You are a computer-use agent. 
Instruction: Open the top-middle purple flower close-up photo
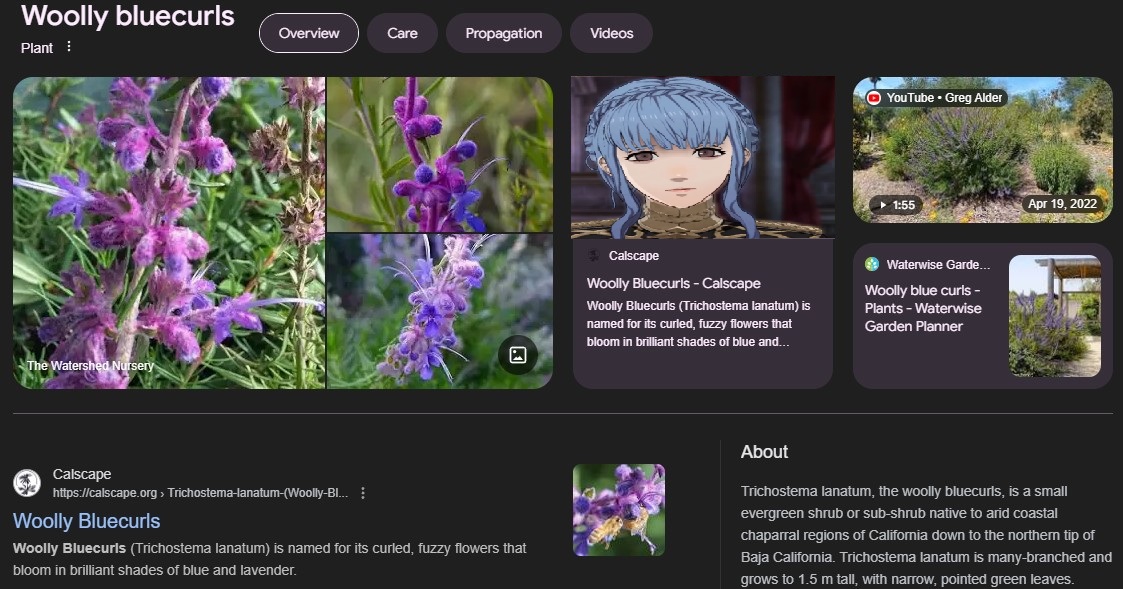point(440,155)
